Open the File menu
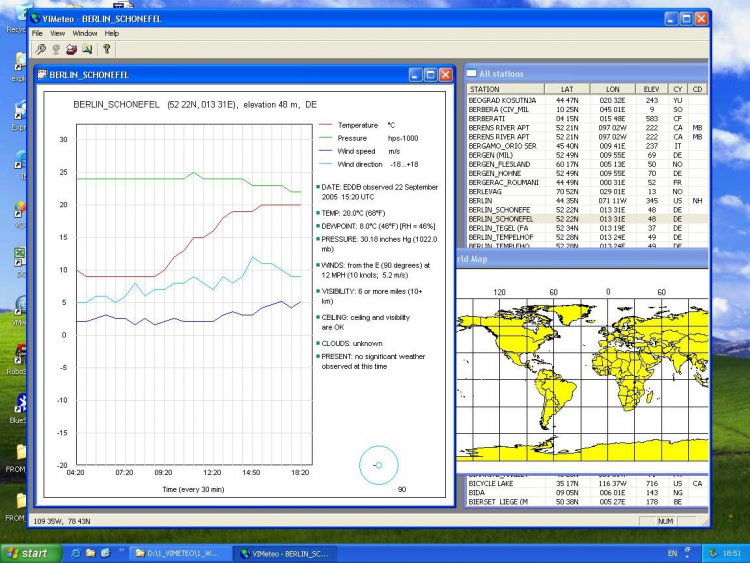 tap(37, 33)
